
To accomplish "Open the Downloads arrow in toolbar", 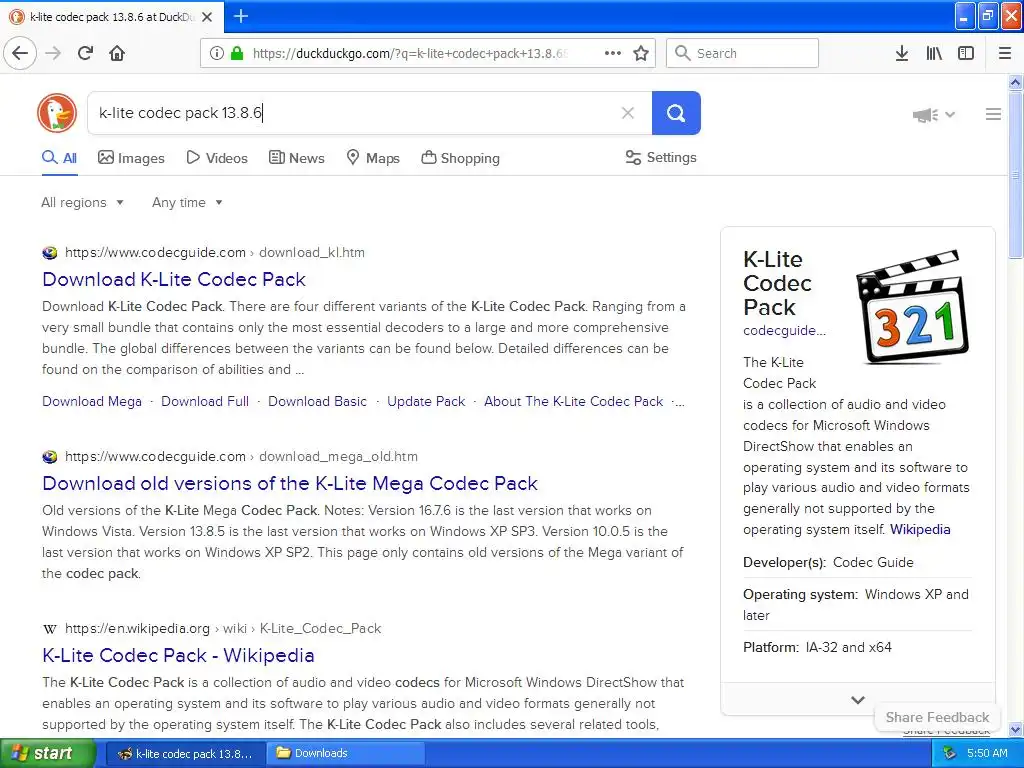I will 902,53.
